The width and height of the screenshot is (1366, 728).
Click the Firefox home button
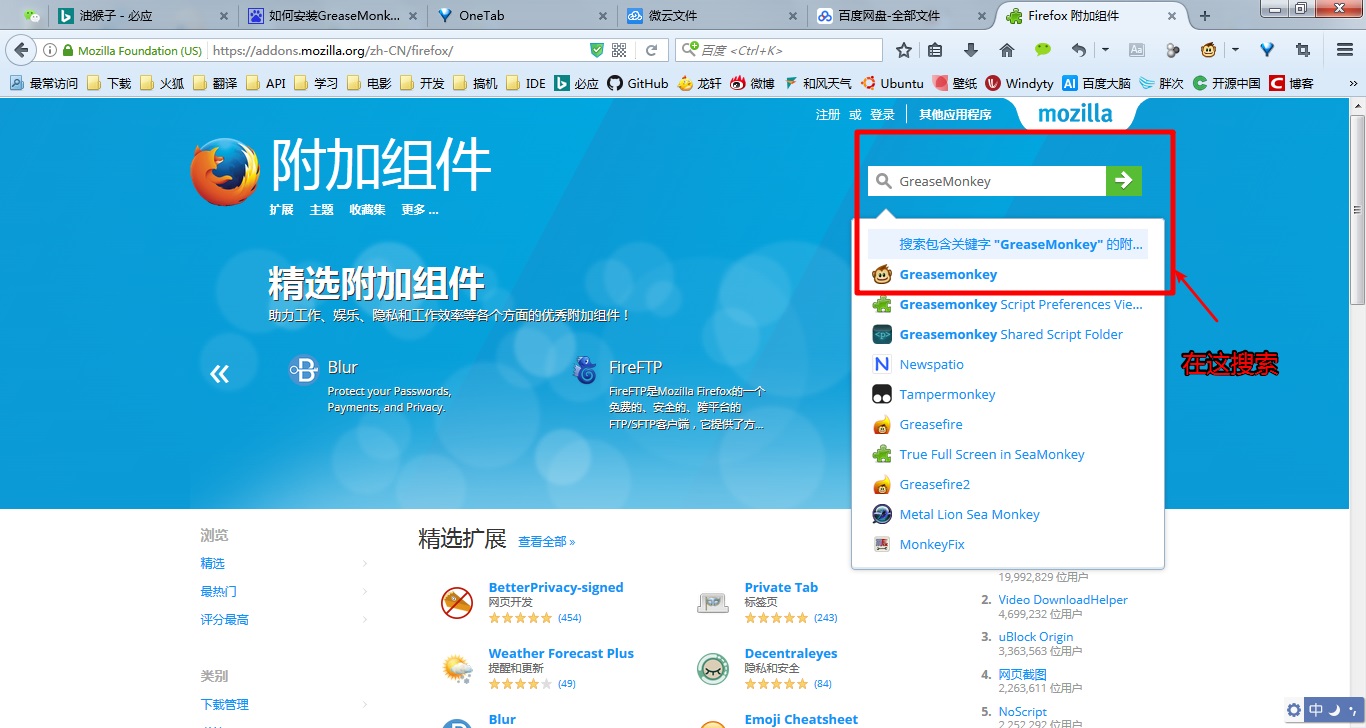[x=1007, y=49]
